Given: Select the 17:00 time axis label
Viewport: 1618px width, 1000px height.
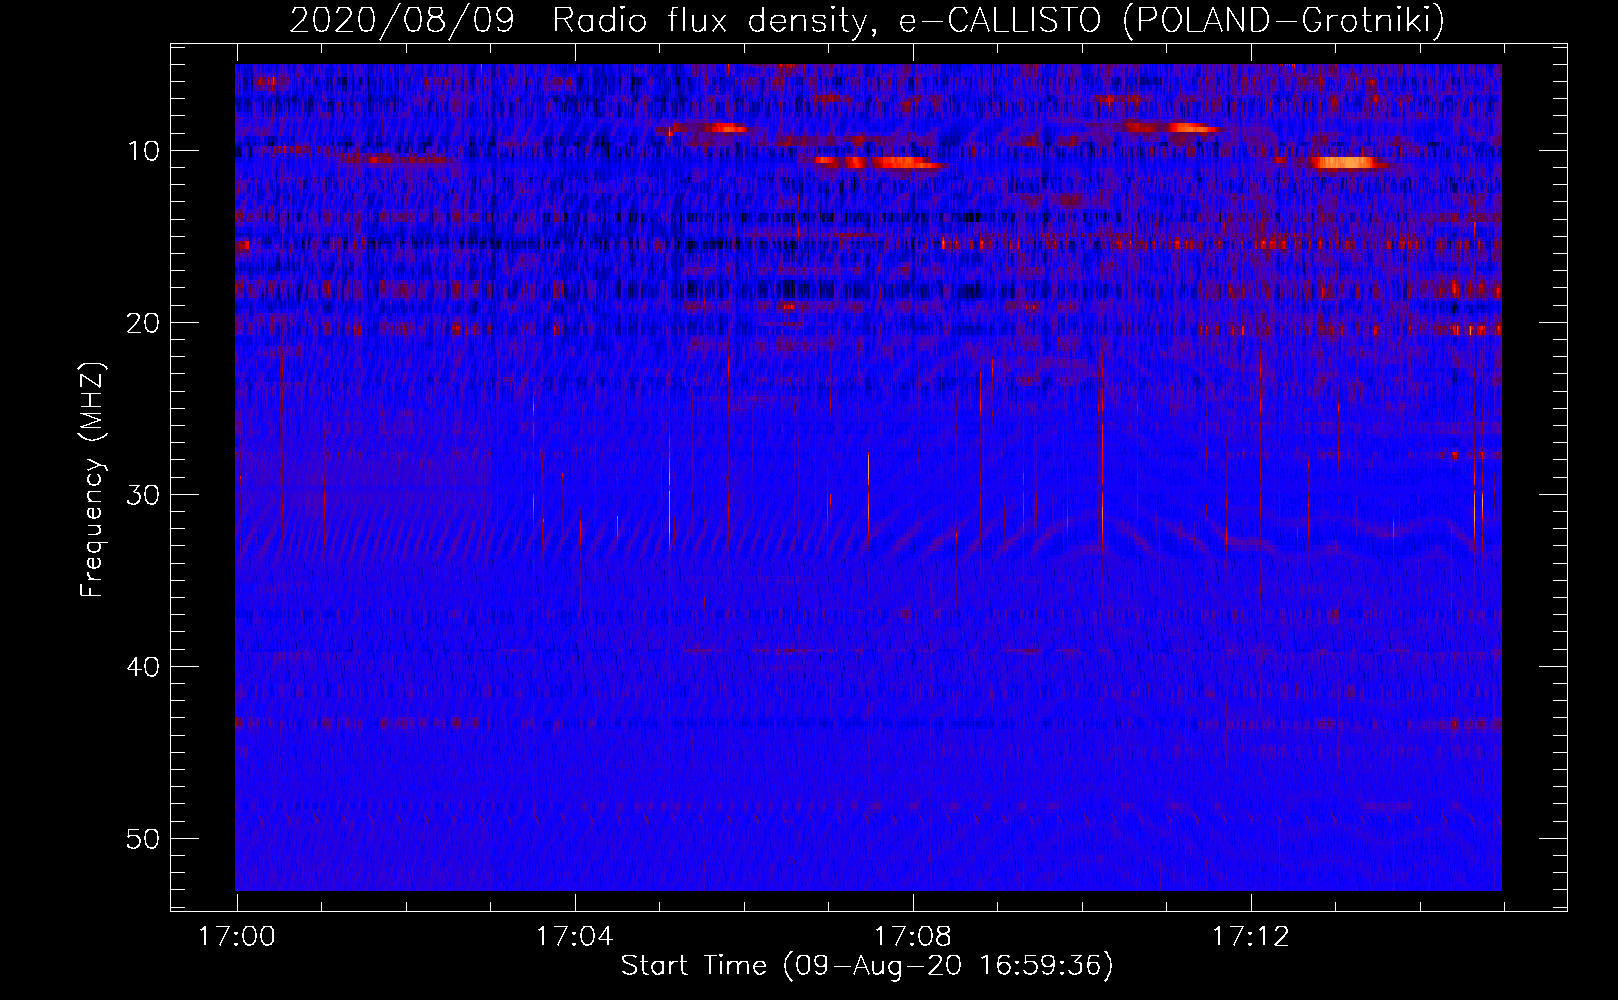Looking at the screenshot, I should click(x=237, y=937).
